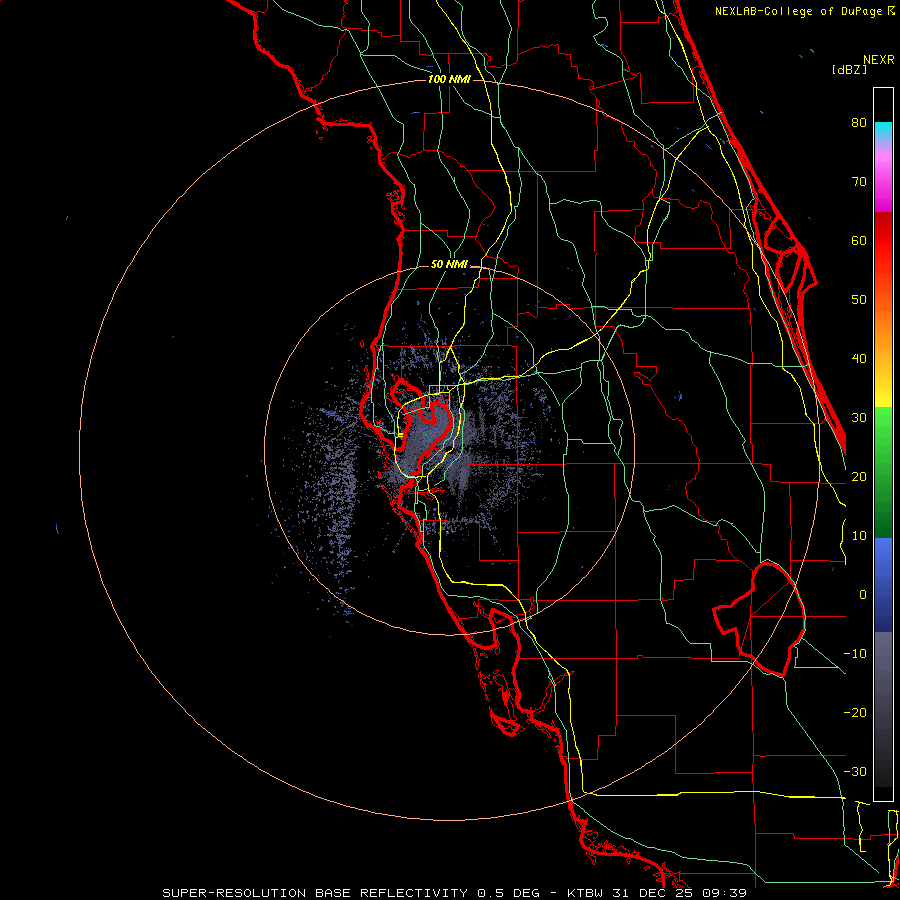900x900 pixels.
Task: Click the 60 dBZ scale value
Action: pyautogui.click(x=859, y=241)
